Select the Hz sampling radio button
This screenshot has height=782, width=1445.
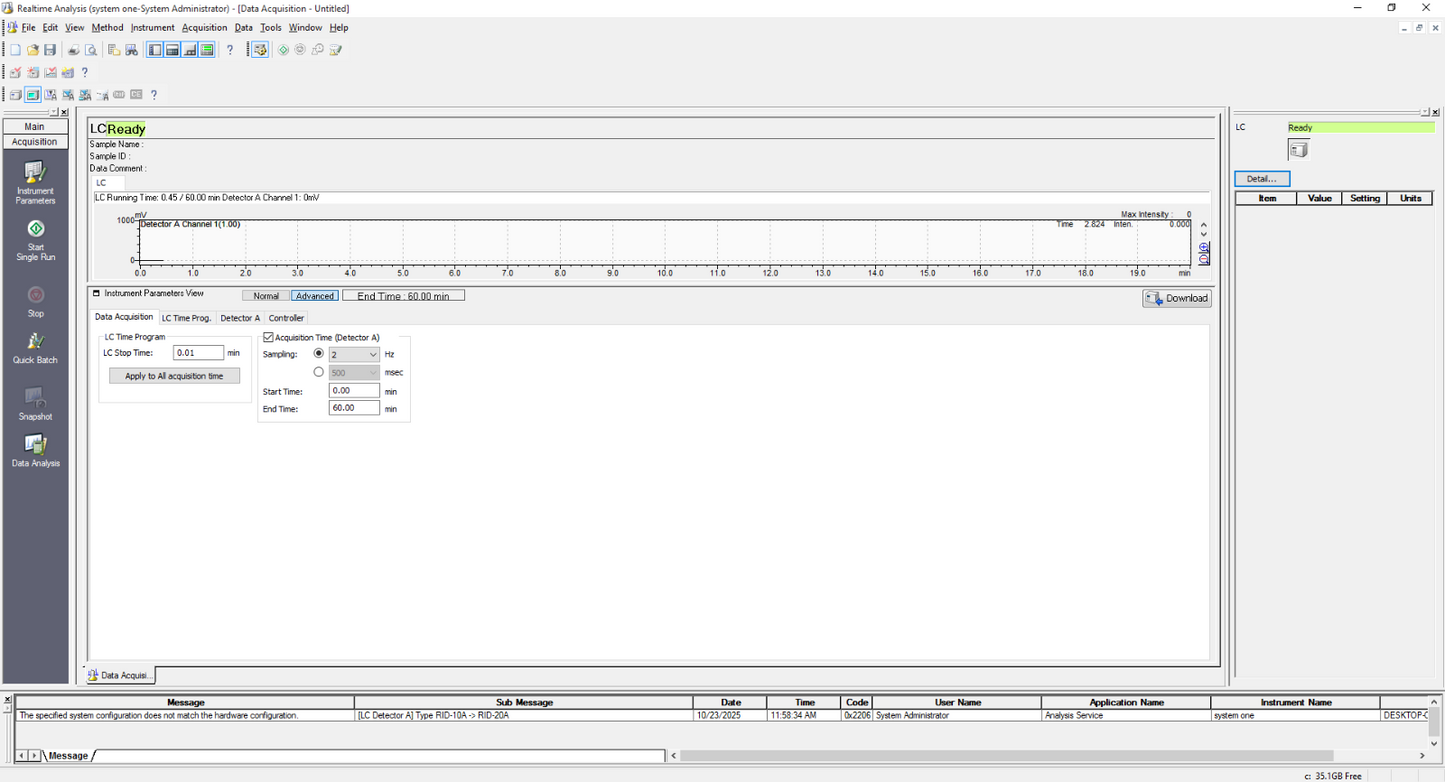point(319,354)
